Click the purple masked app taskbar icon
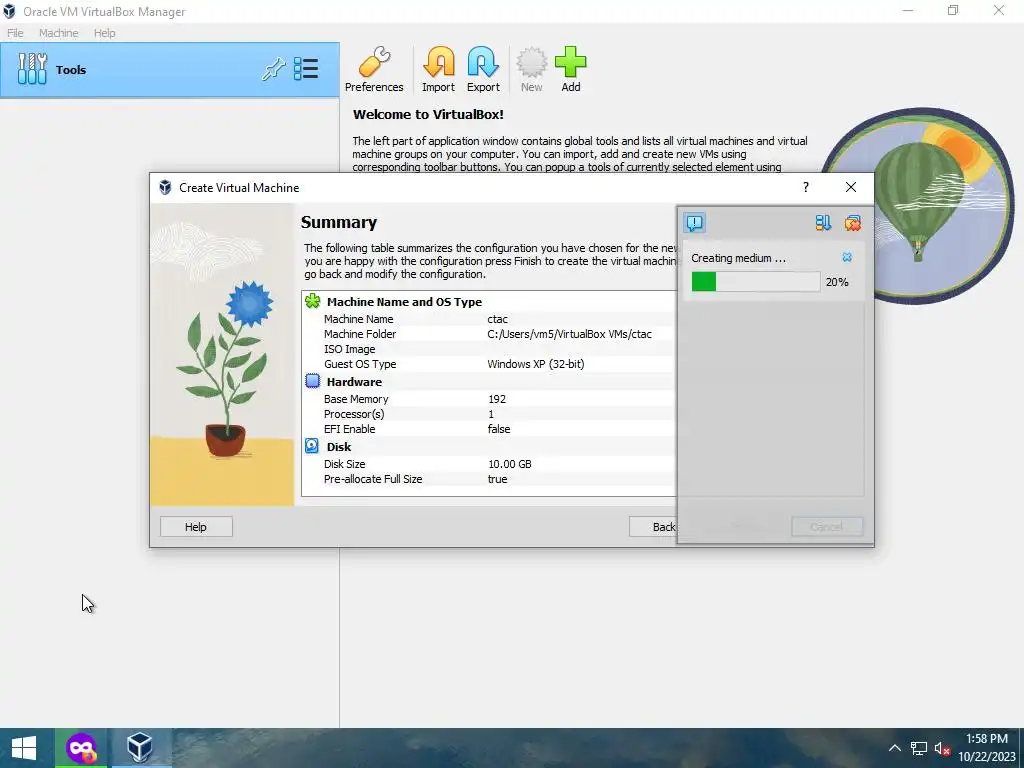 [81, 748]
